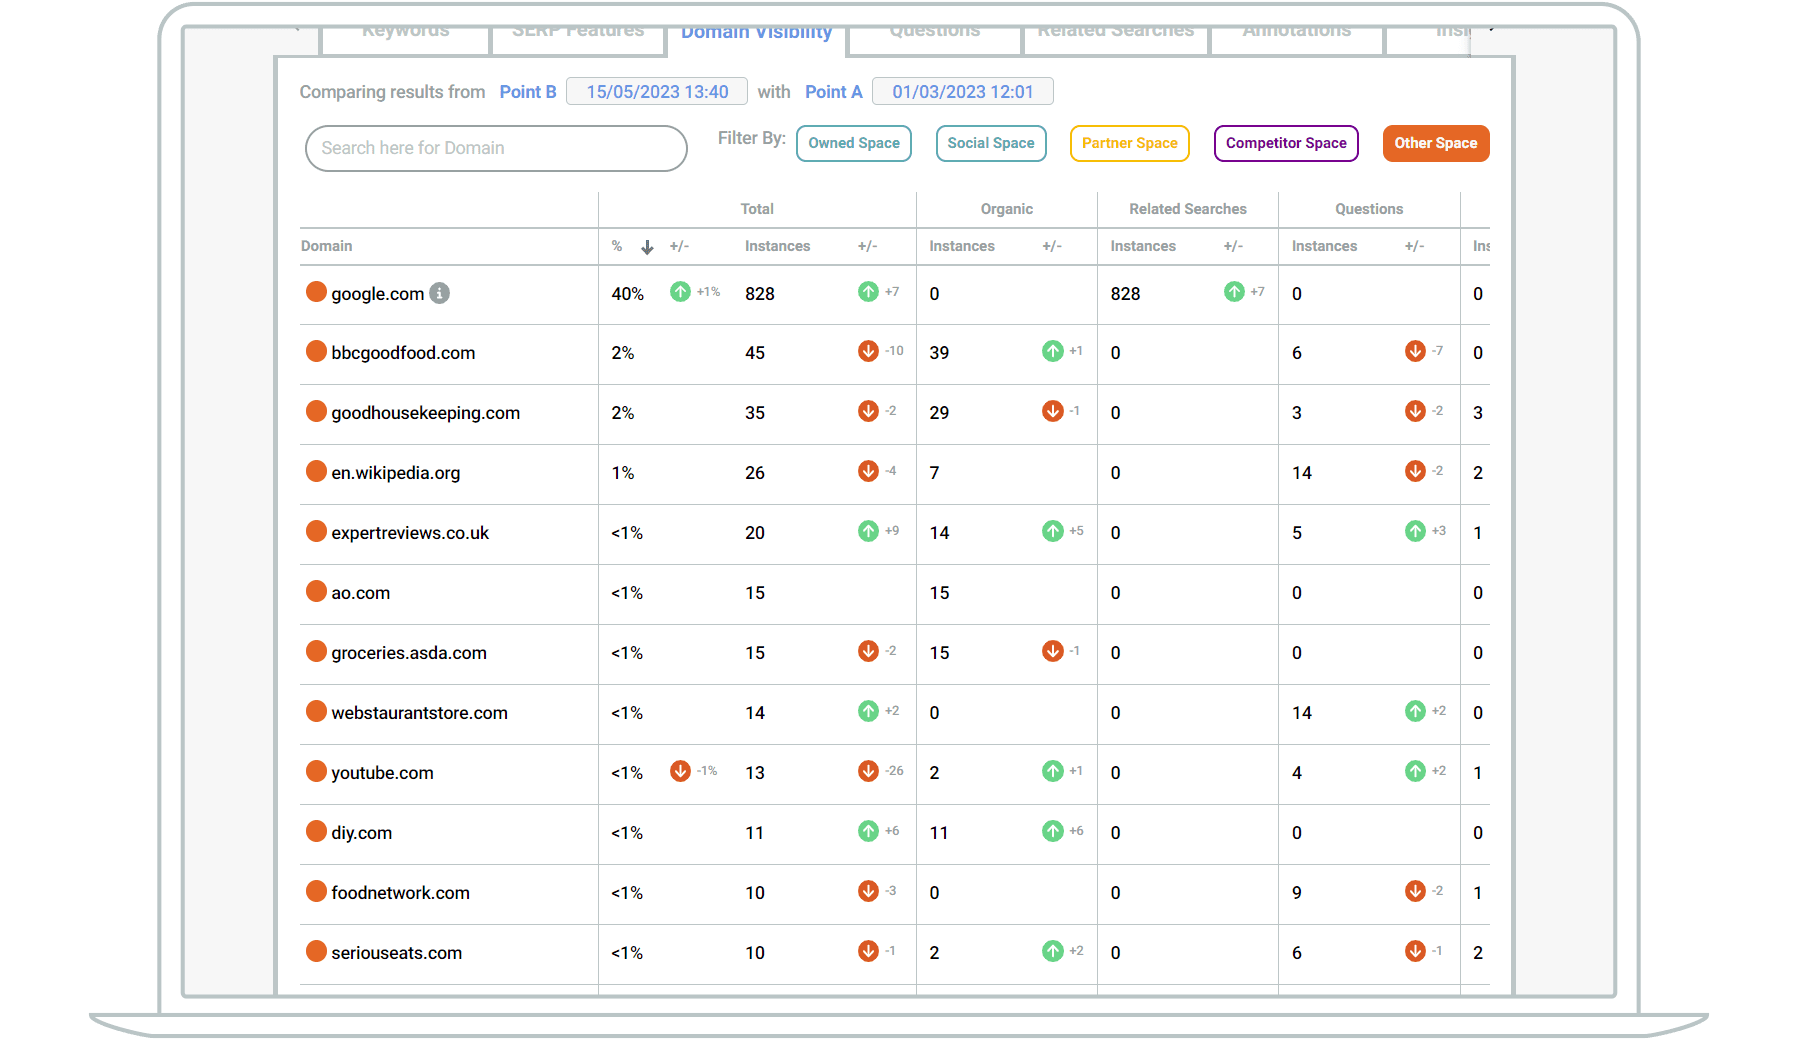The height and width of the screenshot is (1040, 1800).
Task: Click en.wikipedia.org questions down-arrow -2
Action: click(1415, 471)
